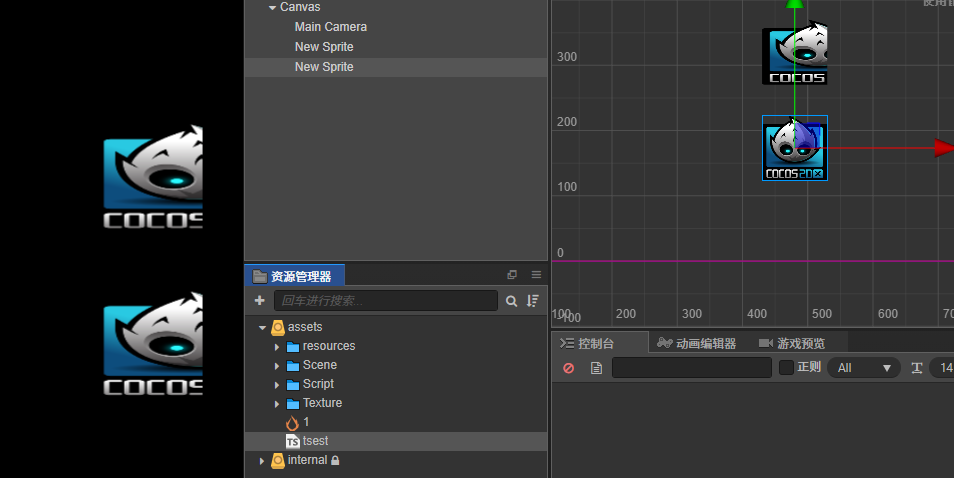This screenshot has height=478, width=954.
Task: Pop out the assets panel window icon
Action: click(x=512, y=275)
